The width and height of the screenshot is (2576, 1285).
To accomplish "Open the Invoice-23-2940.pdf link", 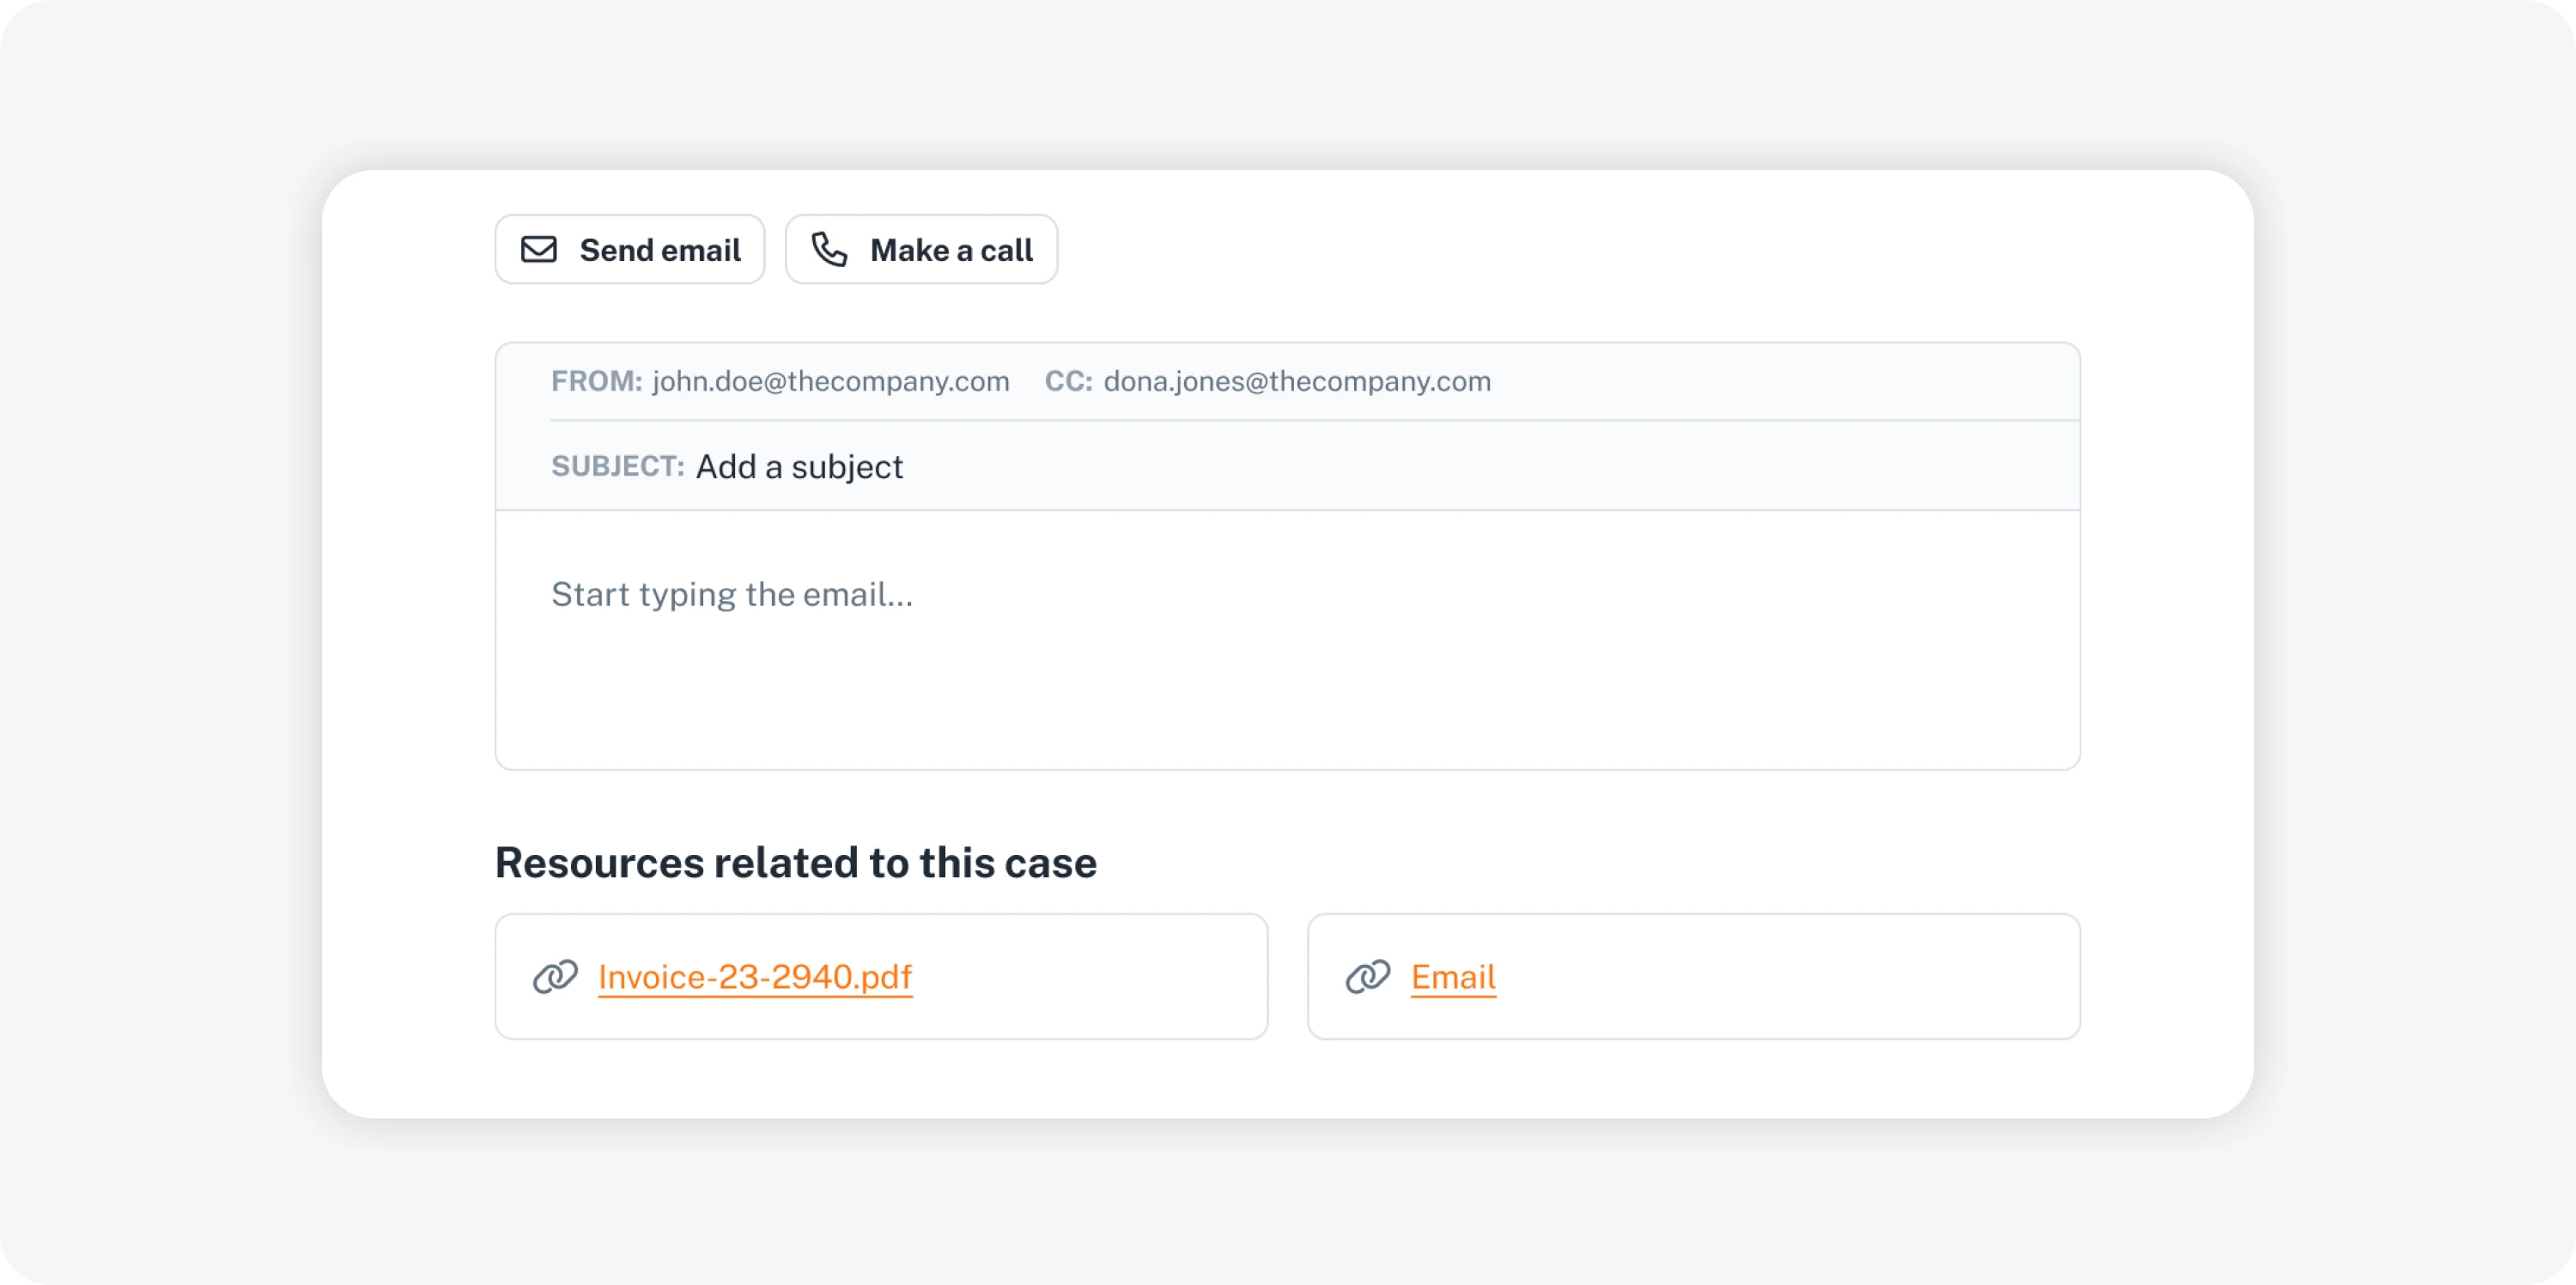I will tap(755, 977).
